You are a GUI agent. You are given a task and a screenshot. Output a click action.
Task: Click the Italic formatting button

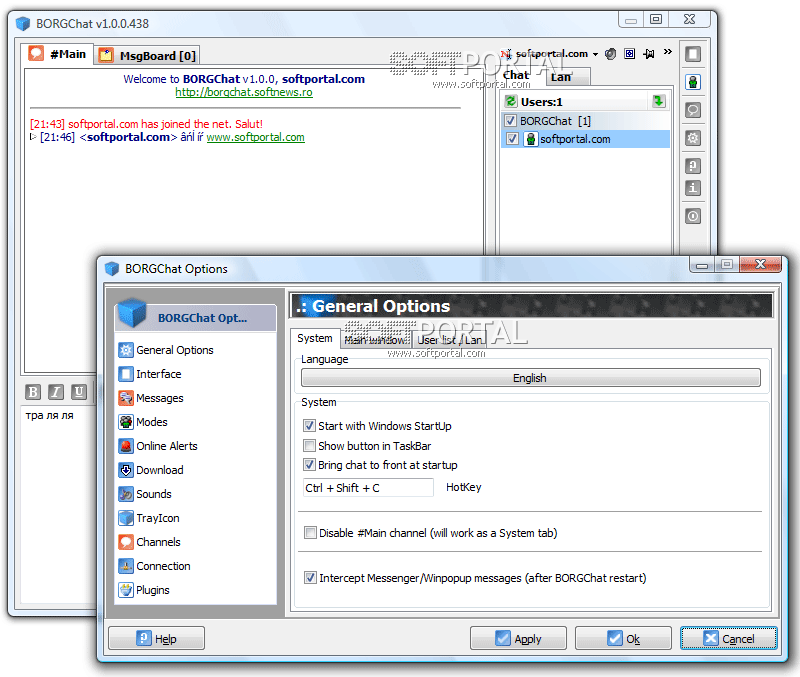[x=56, y=392]
